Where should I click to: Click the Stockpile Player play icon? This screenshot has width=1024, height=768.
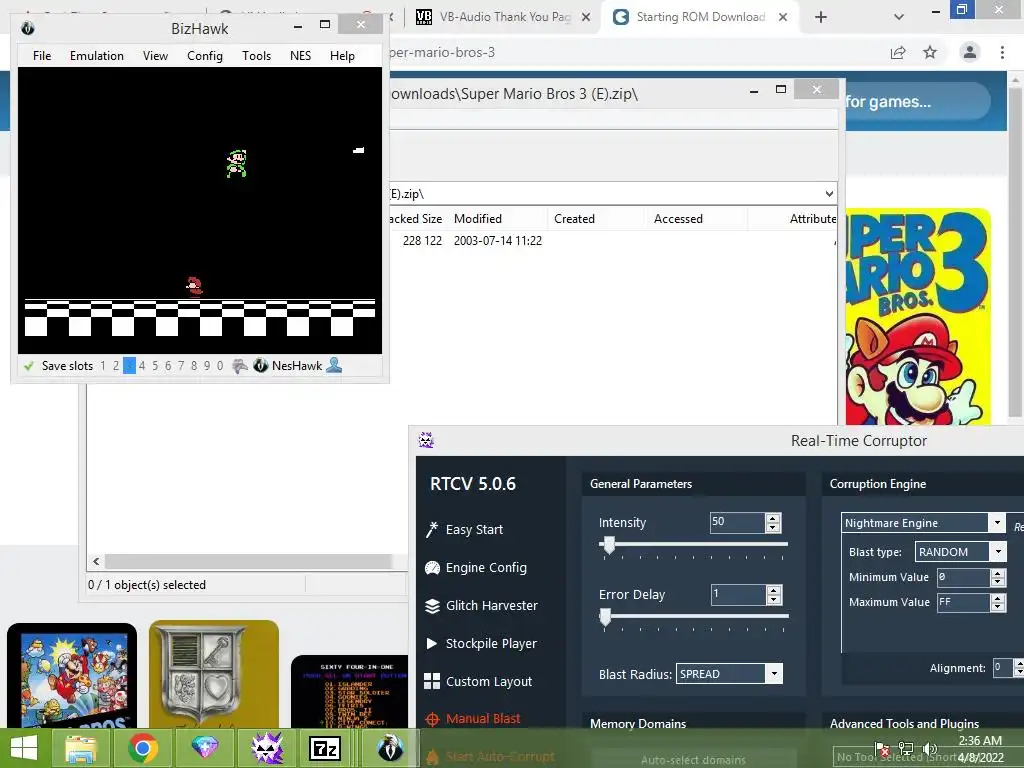tap(432, 643)
